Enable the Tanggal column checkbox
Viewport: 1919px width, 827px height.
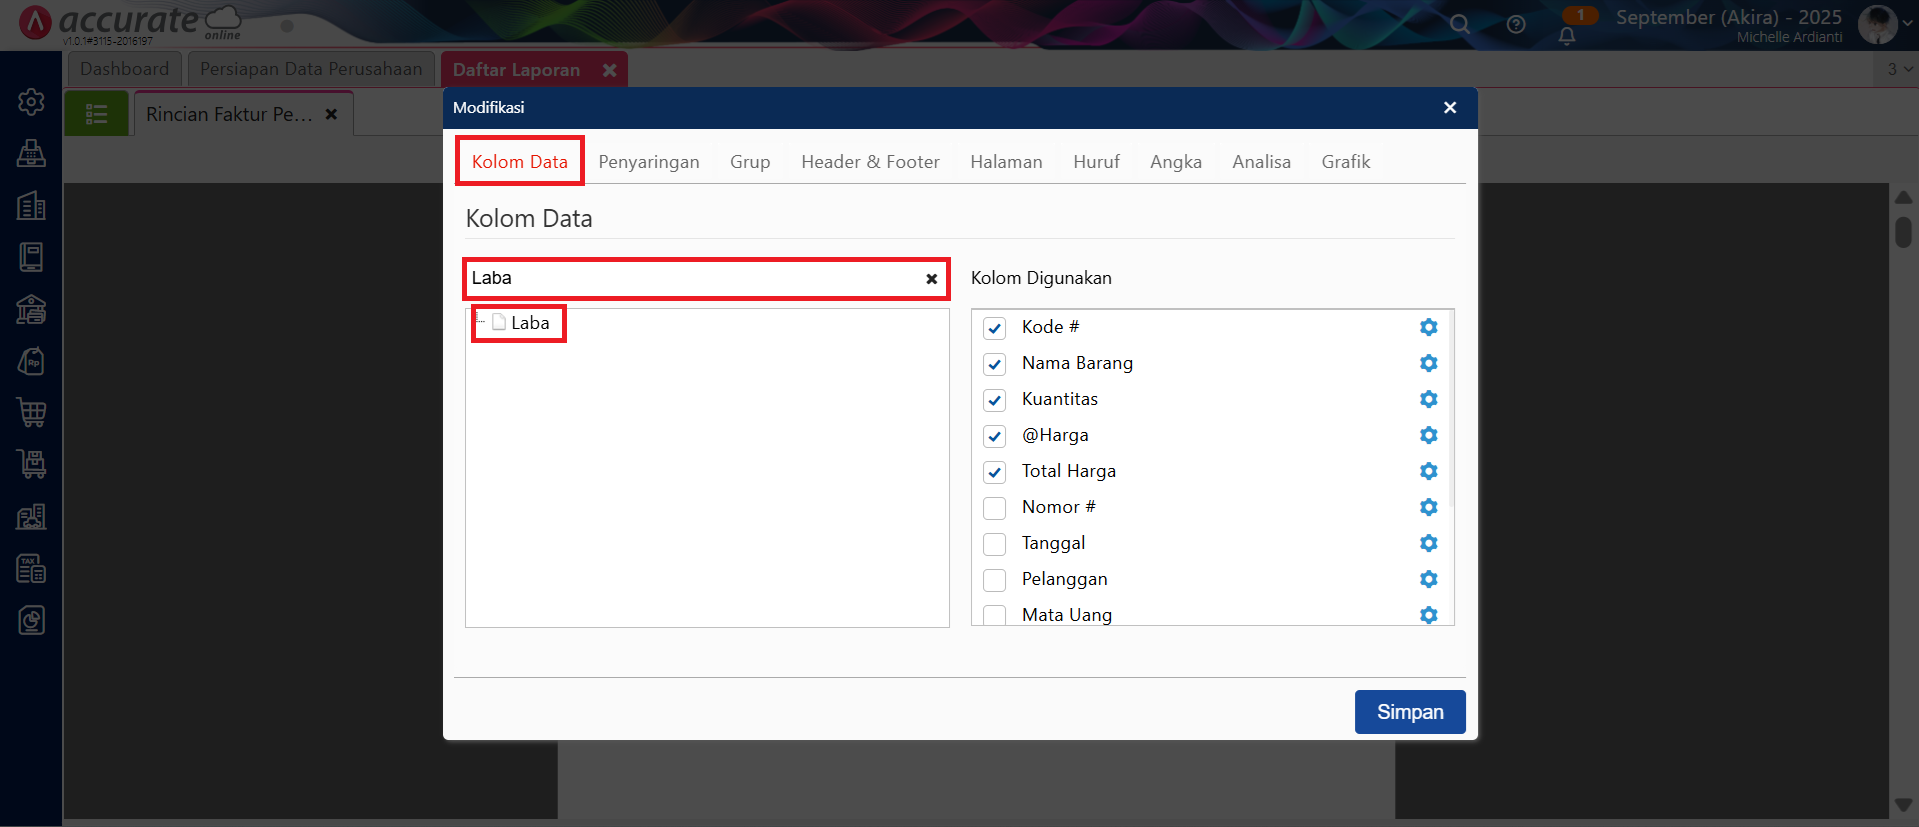click(994, 544)
